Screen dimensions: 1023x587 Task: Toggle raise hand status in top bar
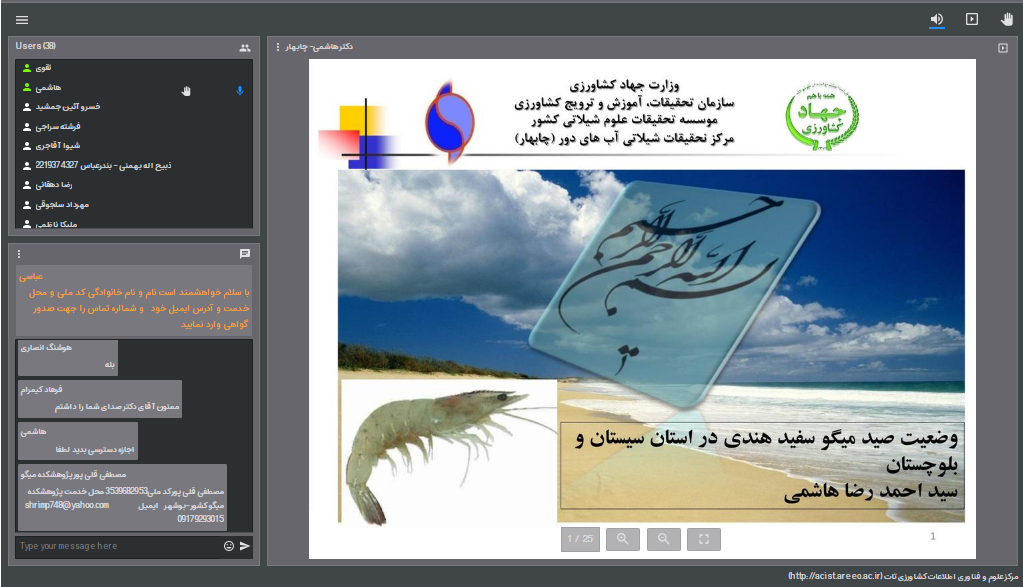[x=1007, y=19]
